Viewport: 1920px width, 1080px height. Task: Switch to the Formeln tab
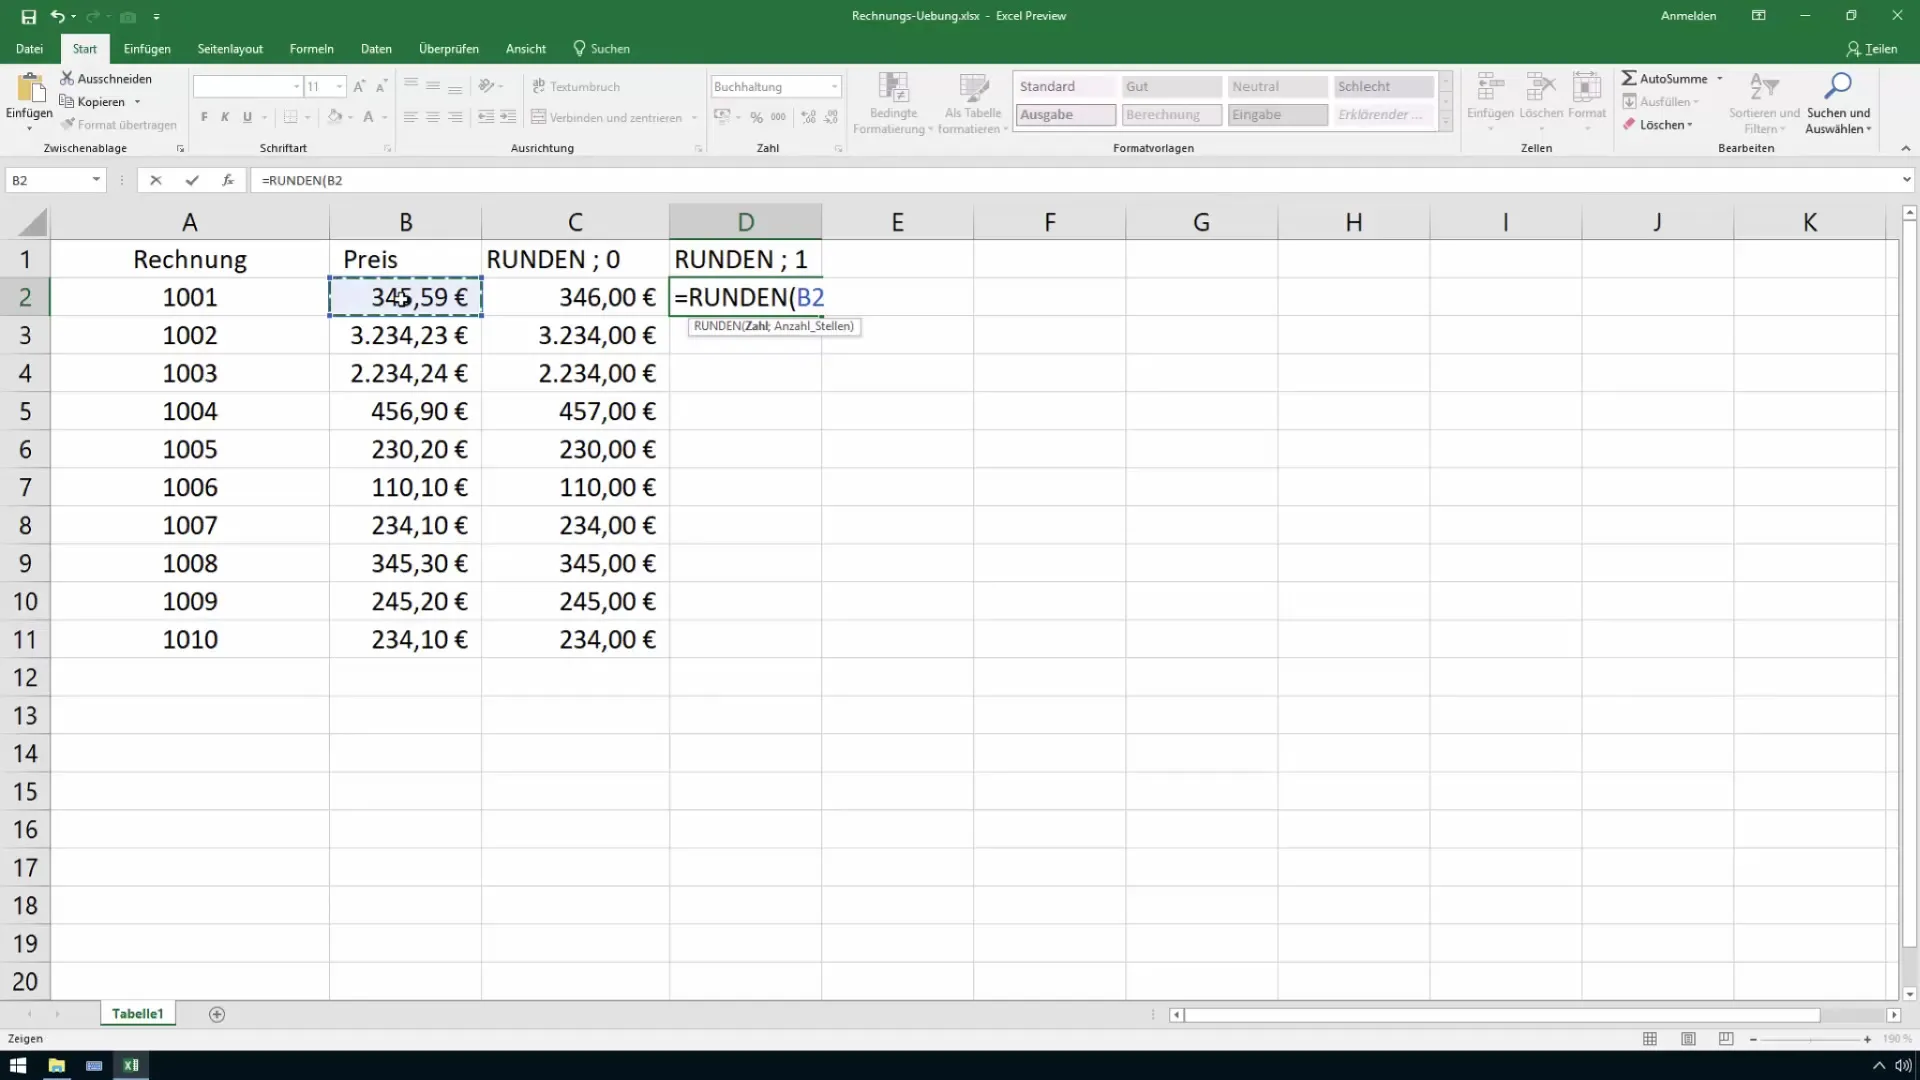click(311, 48)
